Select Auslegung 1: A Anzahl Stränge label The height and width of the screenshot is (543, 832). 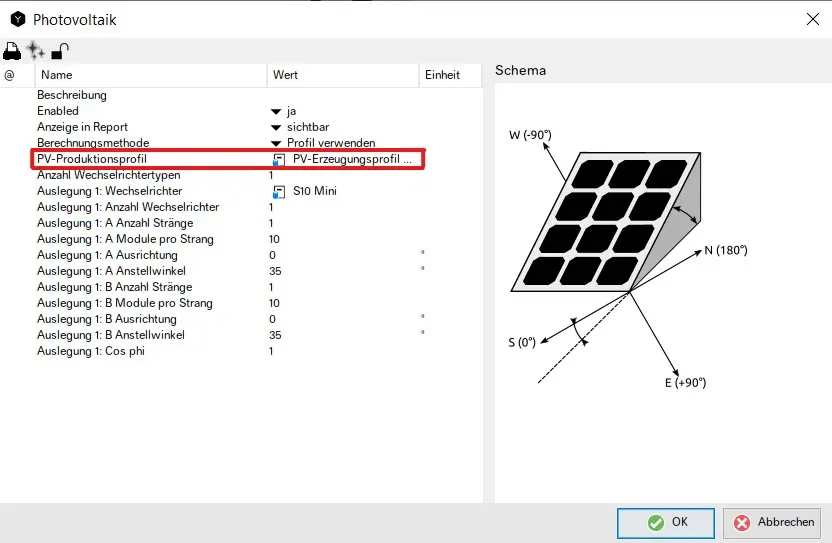115,223
